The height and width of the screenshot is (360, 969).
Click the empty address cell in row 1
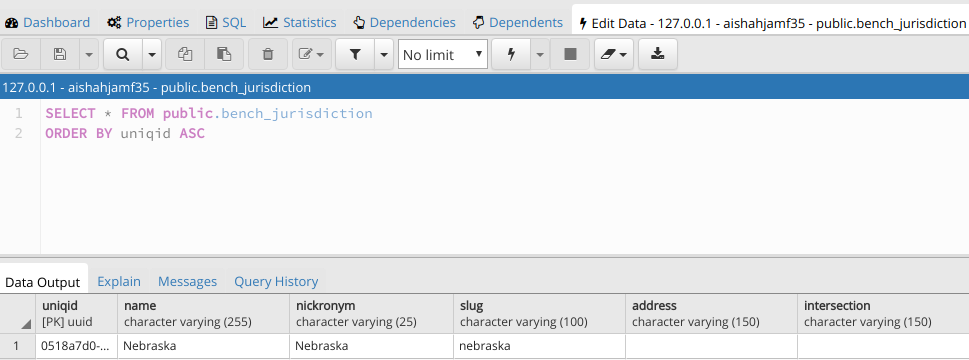pyautogui.click(x=711, y=346)
